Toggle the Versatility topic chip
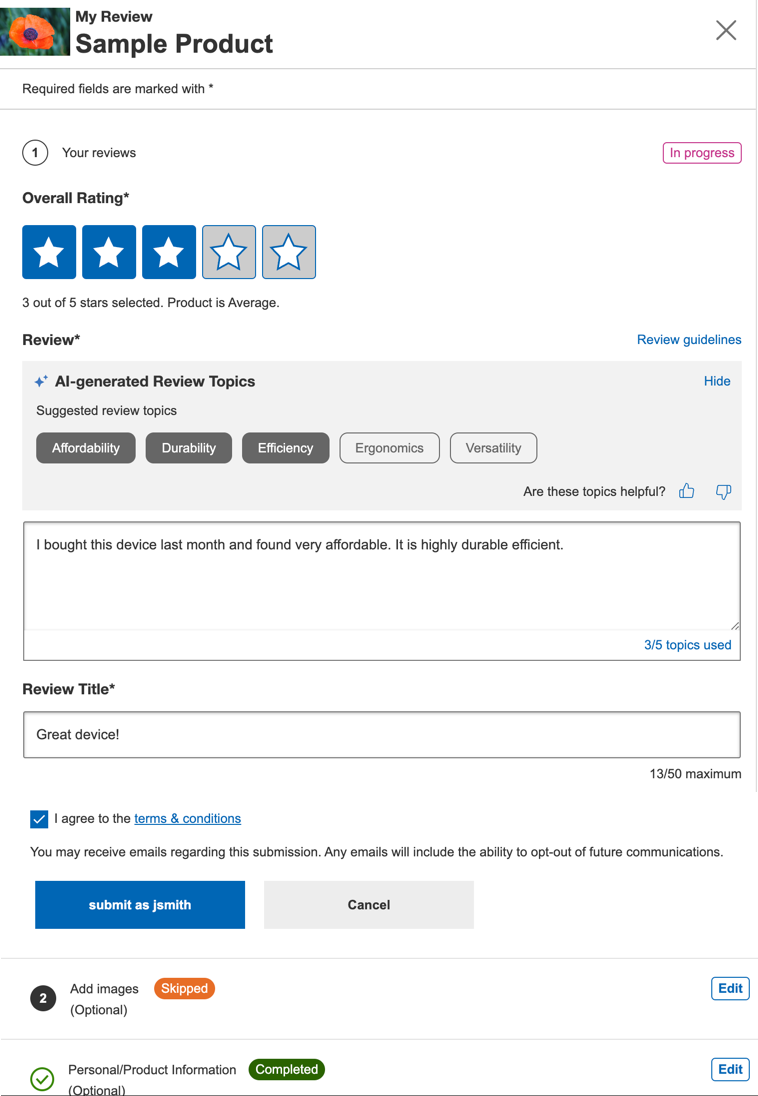 (x=493, y=448)
